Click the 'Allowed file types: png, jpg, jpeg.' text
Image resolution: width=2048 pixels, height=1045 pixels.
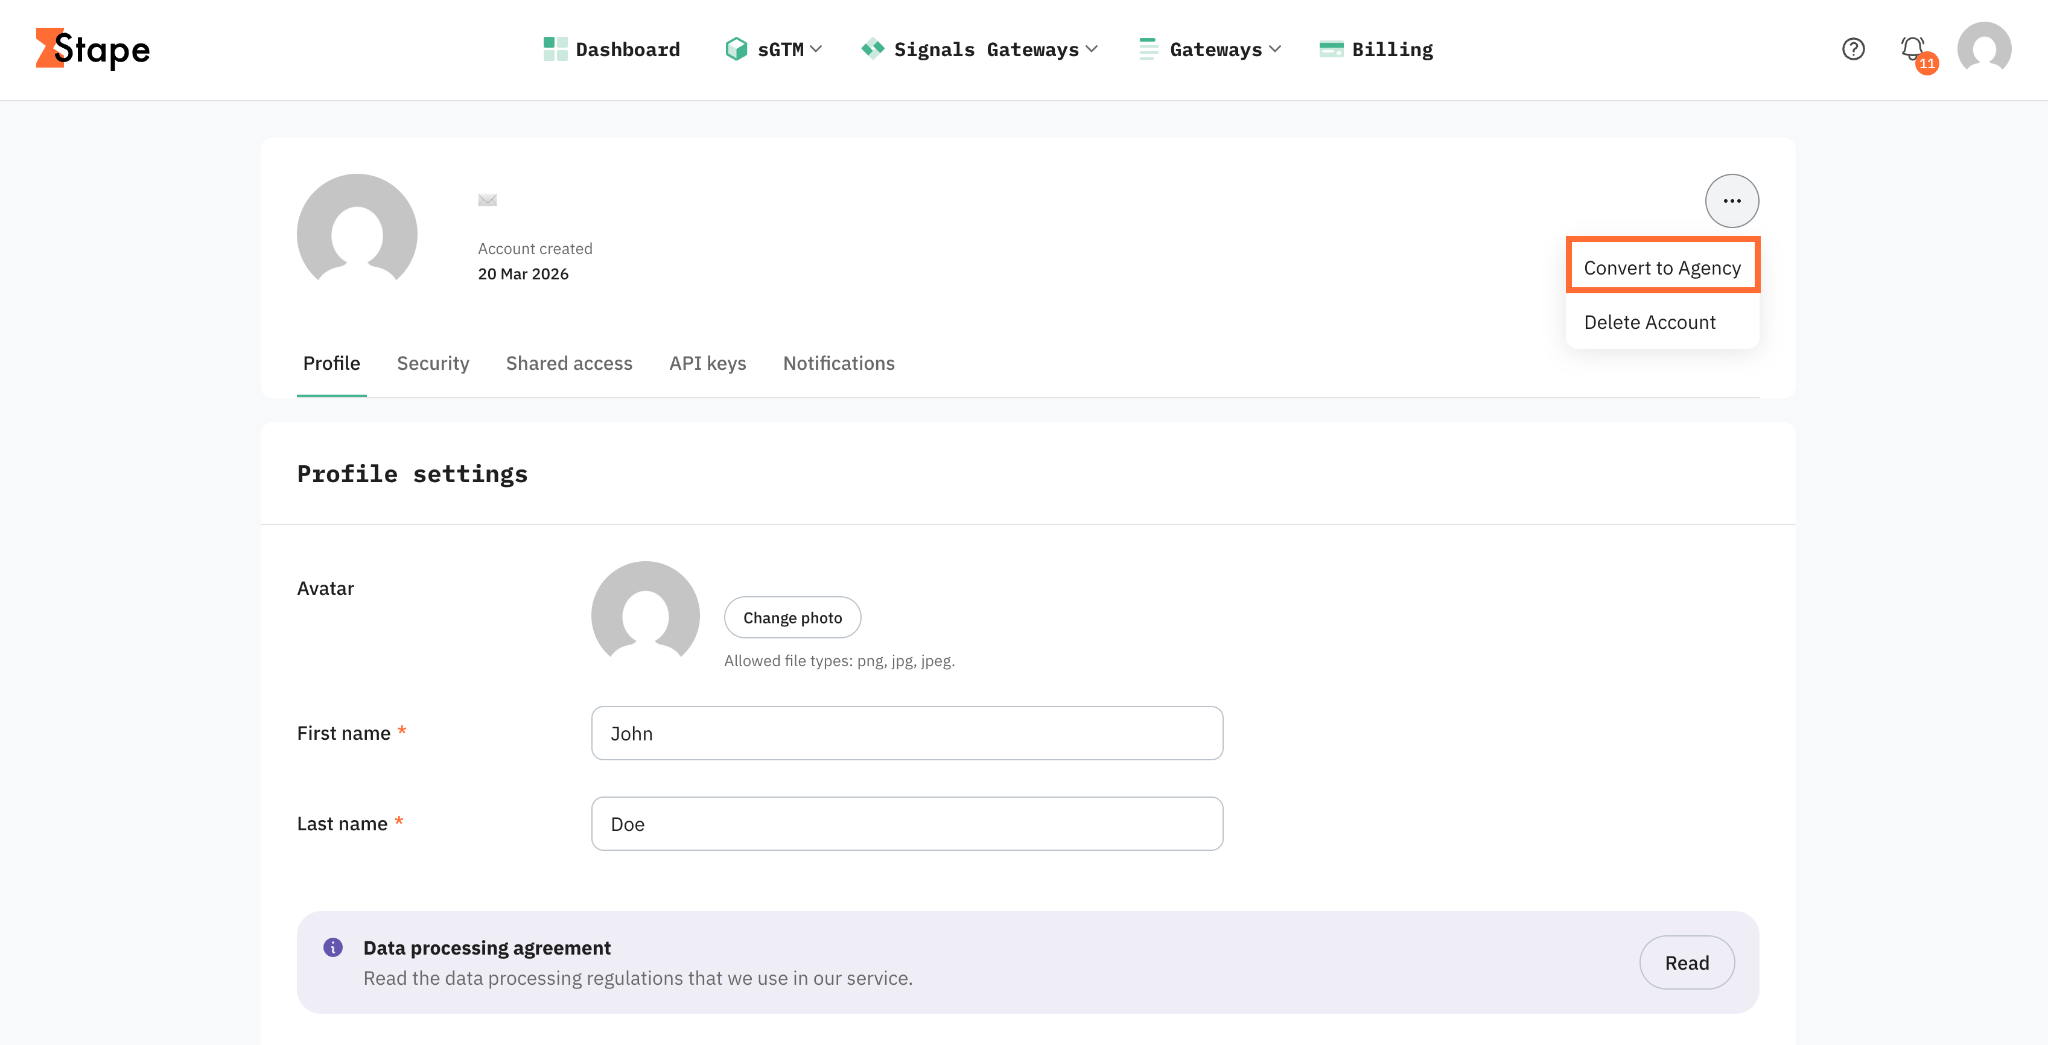[839, 661]
